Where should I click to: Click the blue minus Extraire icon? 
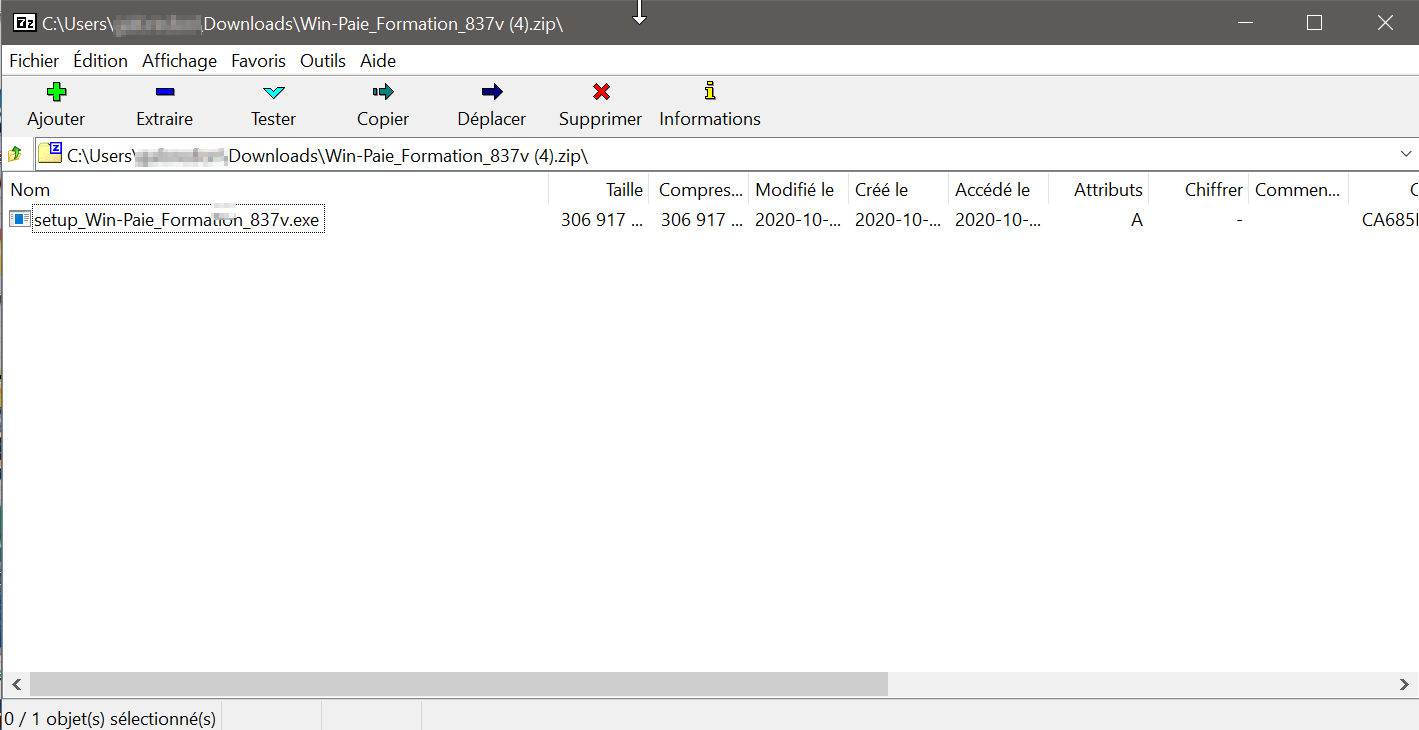click(x=165, y=92)
